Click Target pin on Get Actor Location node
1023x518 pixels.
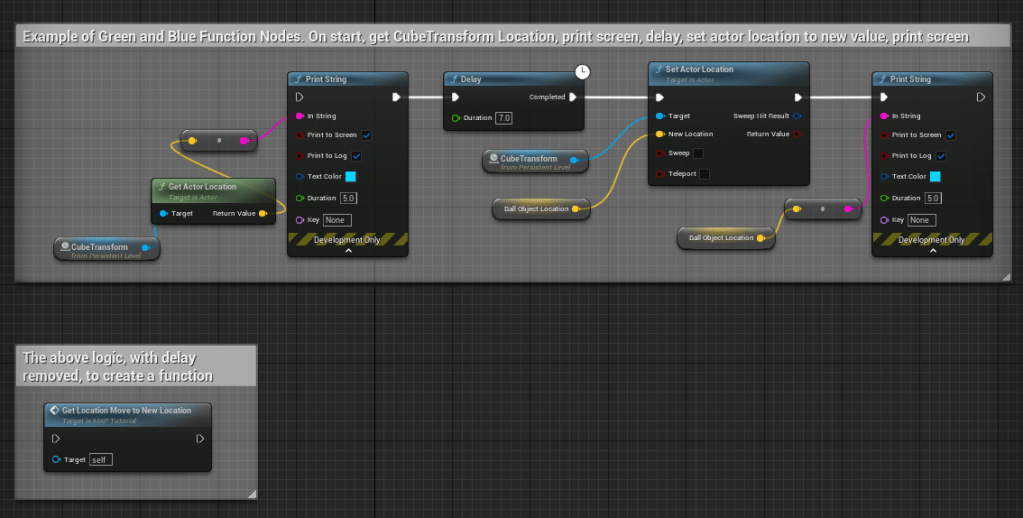pos(163,213)
